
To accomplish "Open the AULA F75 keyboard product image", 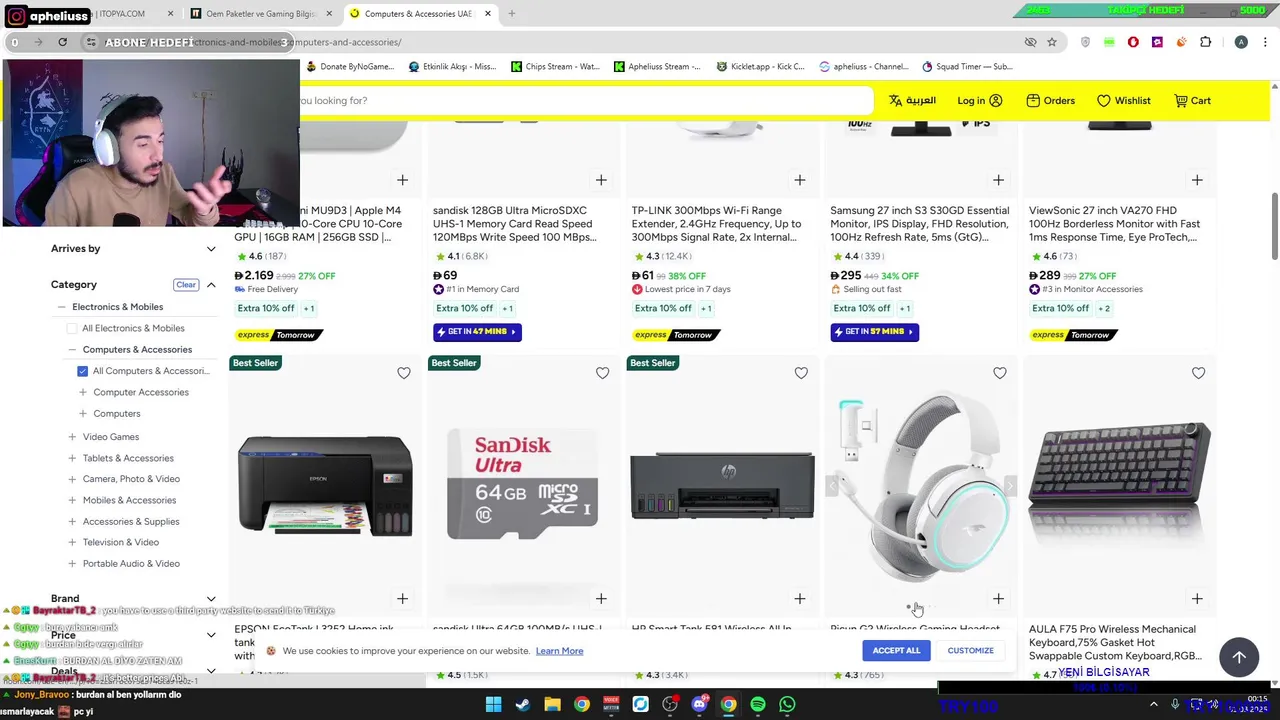I will tap(1119, 485).
